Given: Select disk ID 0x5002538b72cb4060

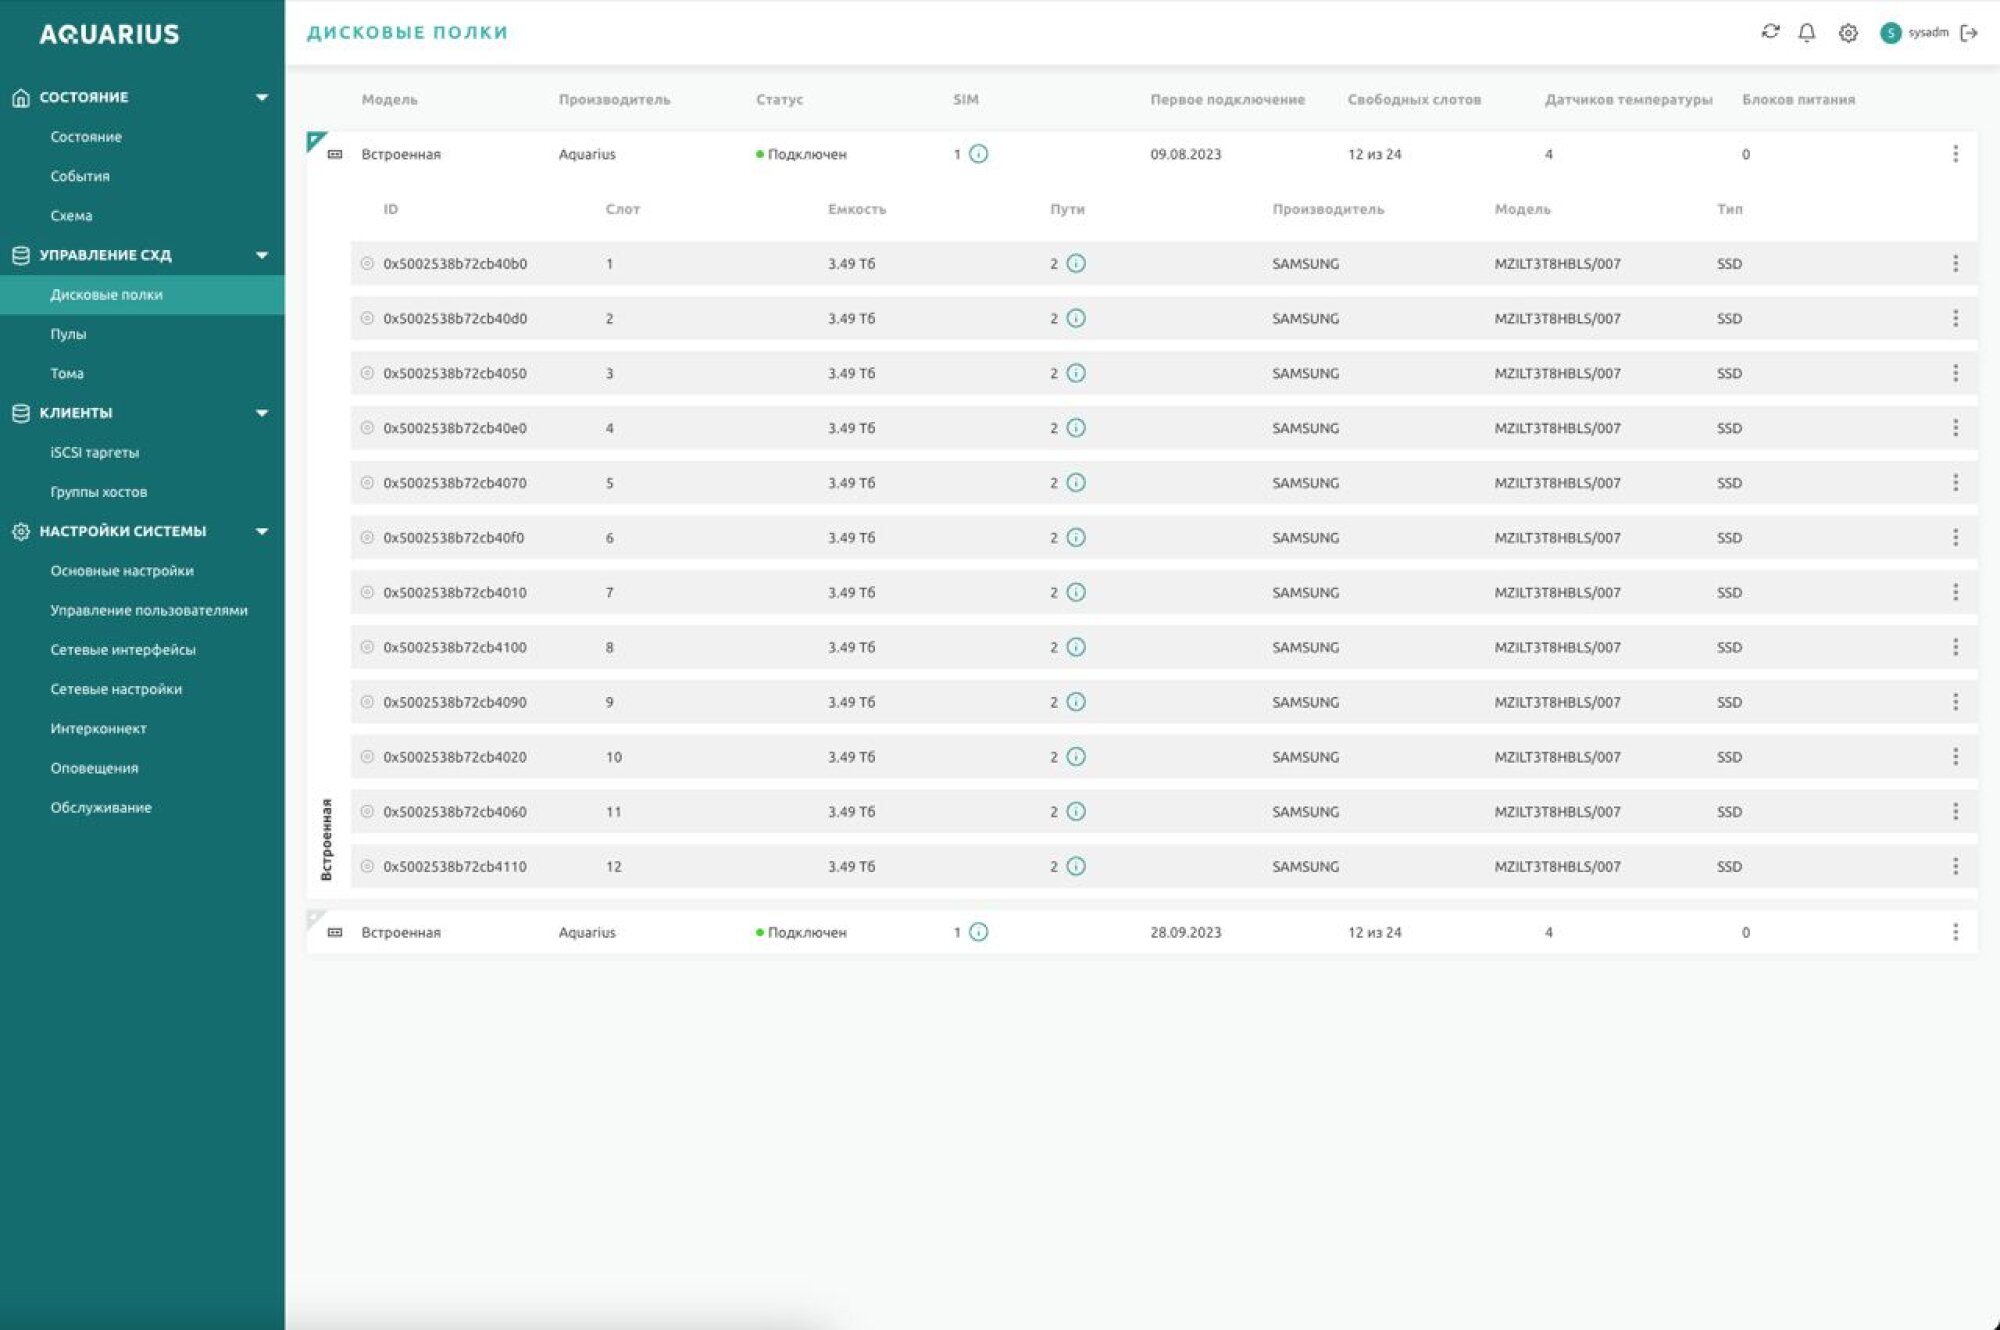Looking at the screenshot, I should [x=455, y=812].
